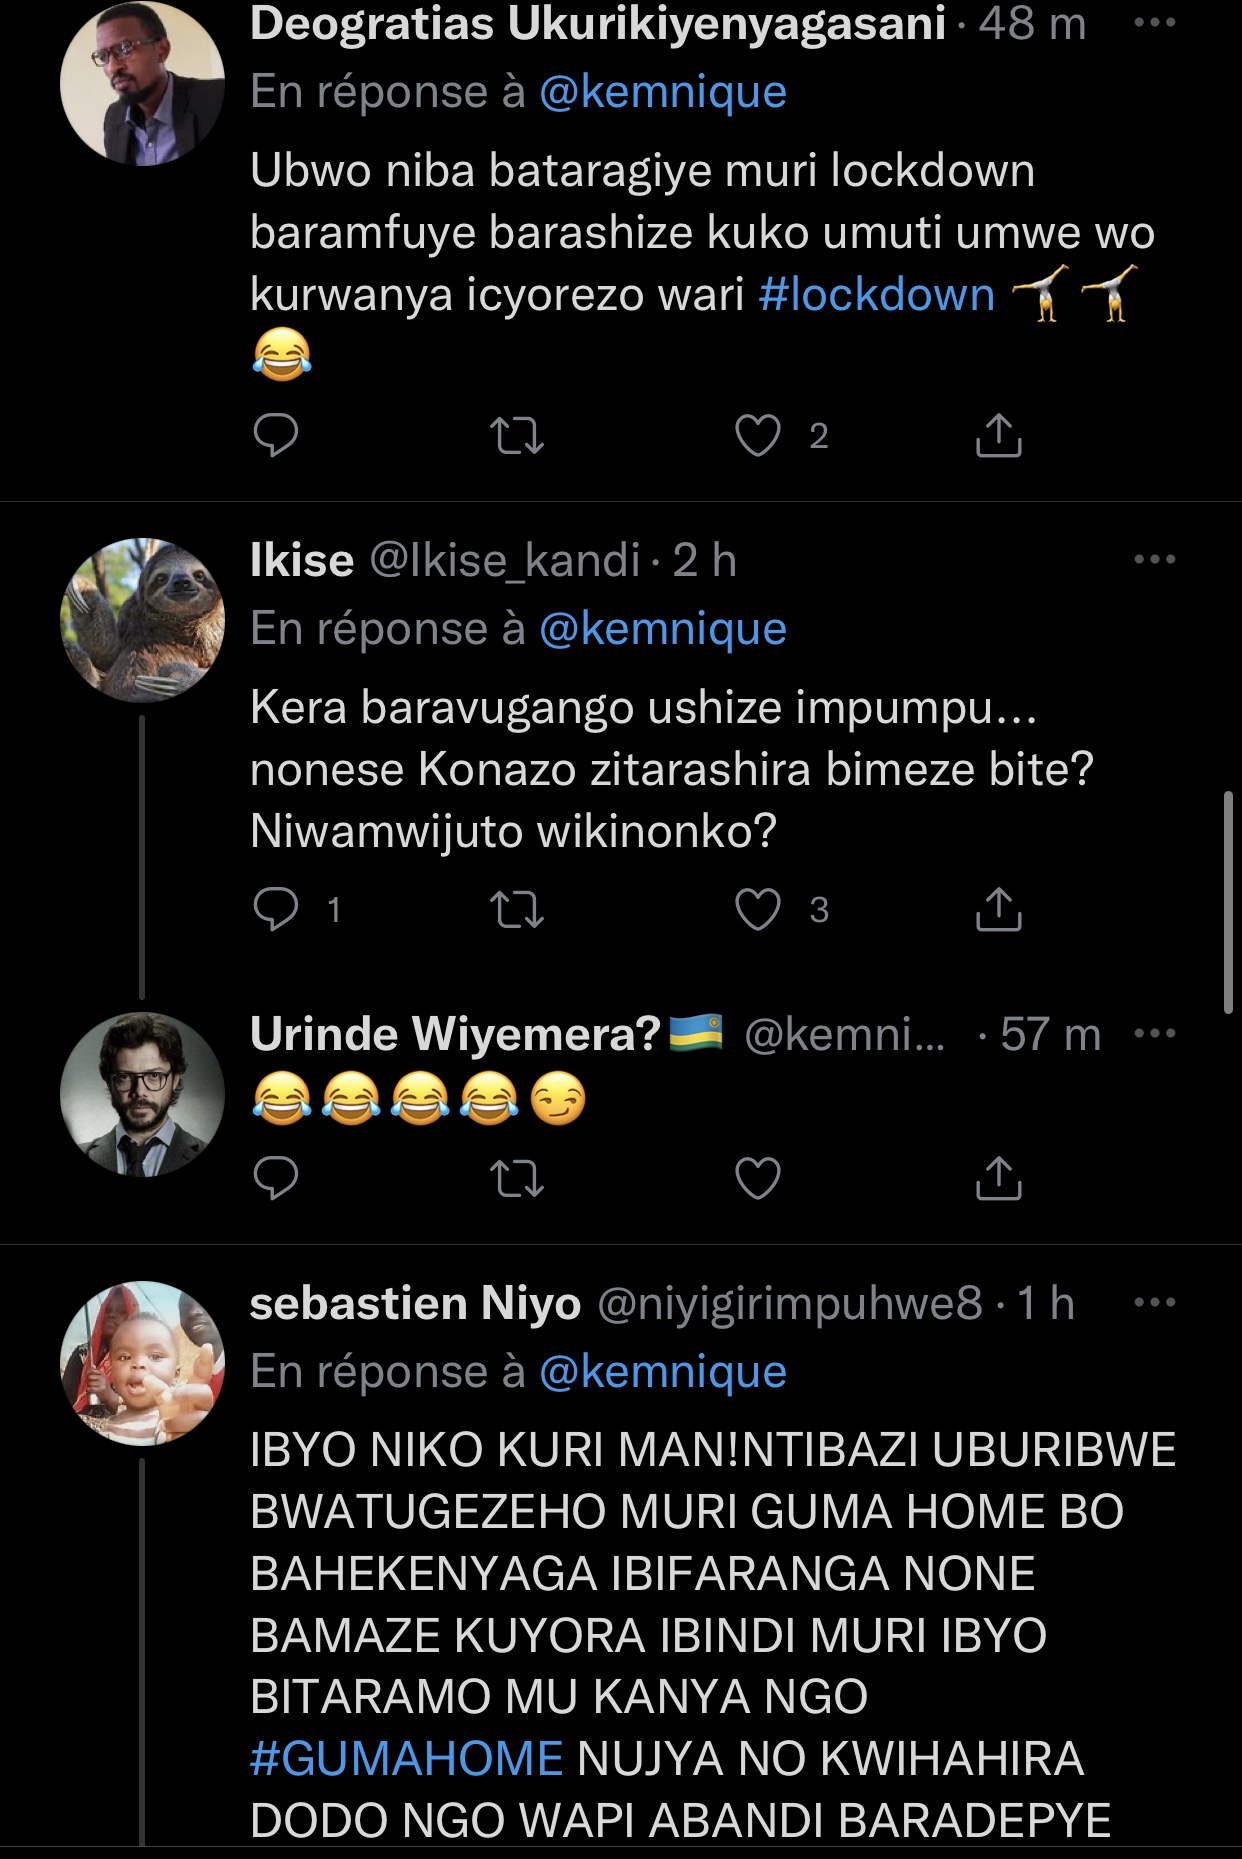Image resolution: width=1242 pixels, height=1859 pixels.
Task: Open more options on sebastien Niyo's tweet
Action: tap(1155, 1302)
